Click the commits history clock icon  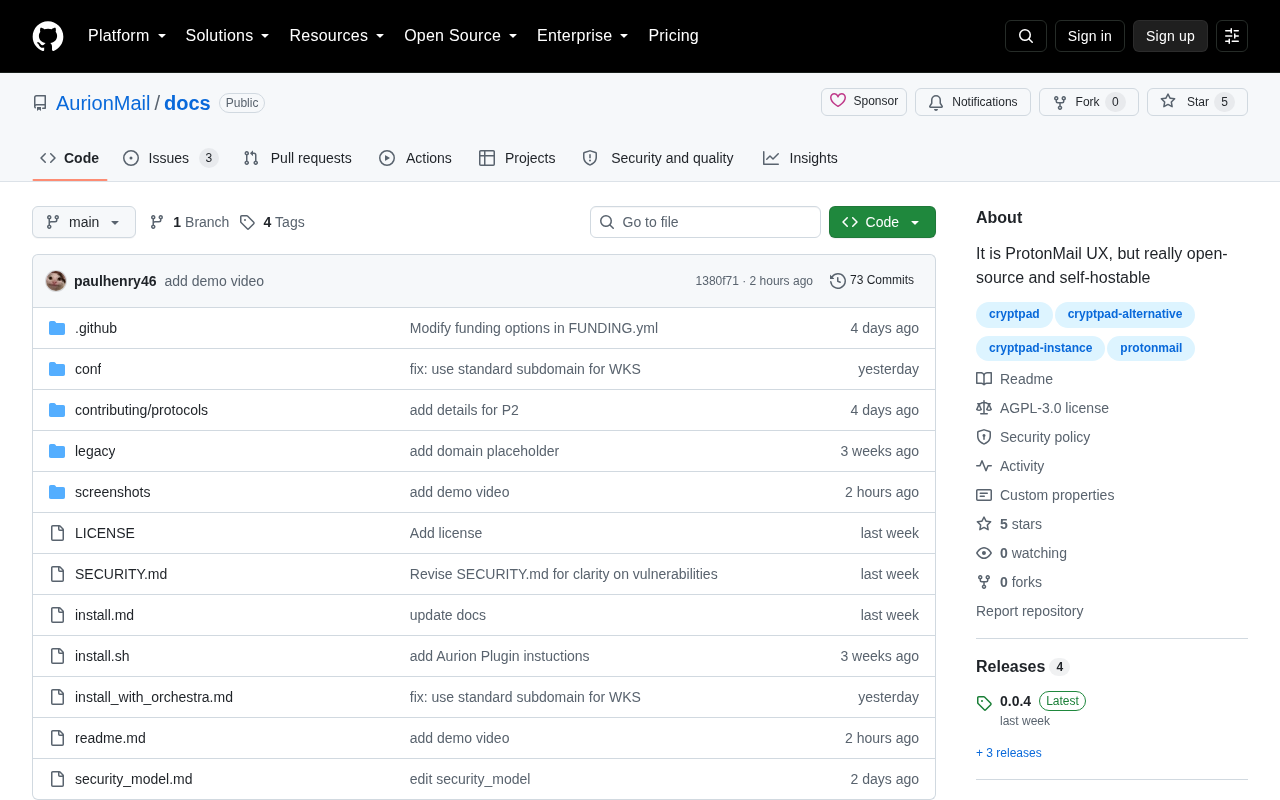click(838, 281)
